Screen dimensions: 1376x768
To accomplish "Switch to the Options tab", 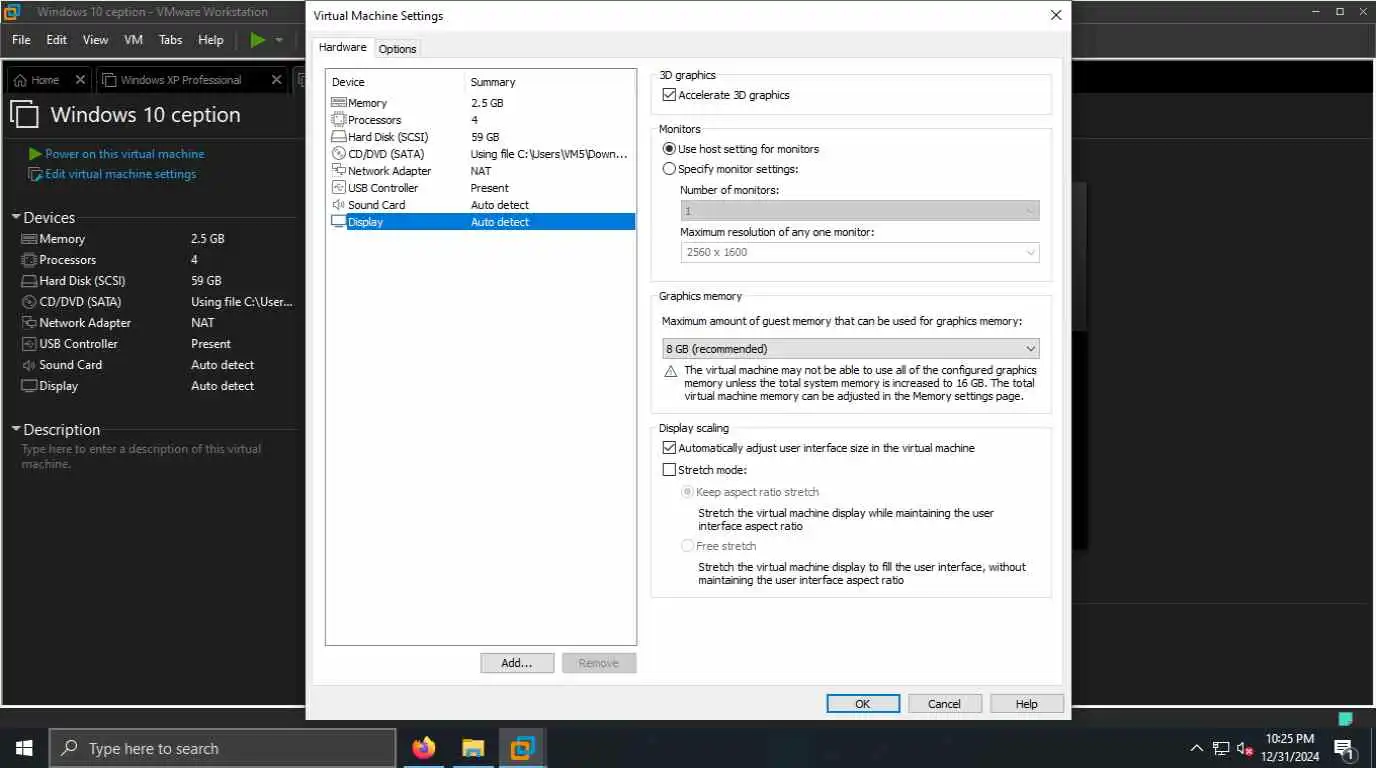I will pos(397,49).
